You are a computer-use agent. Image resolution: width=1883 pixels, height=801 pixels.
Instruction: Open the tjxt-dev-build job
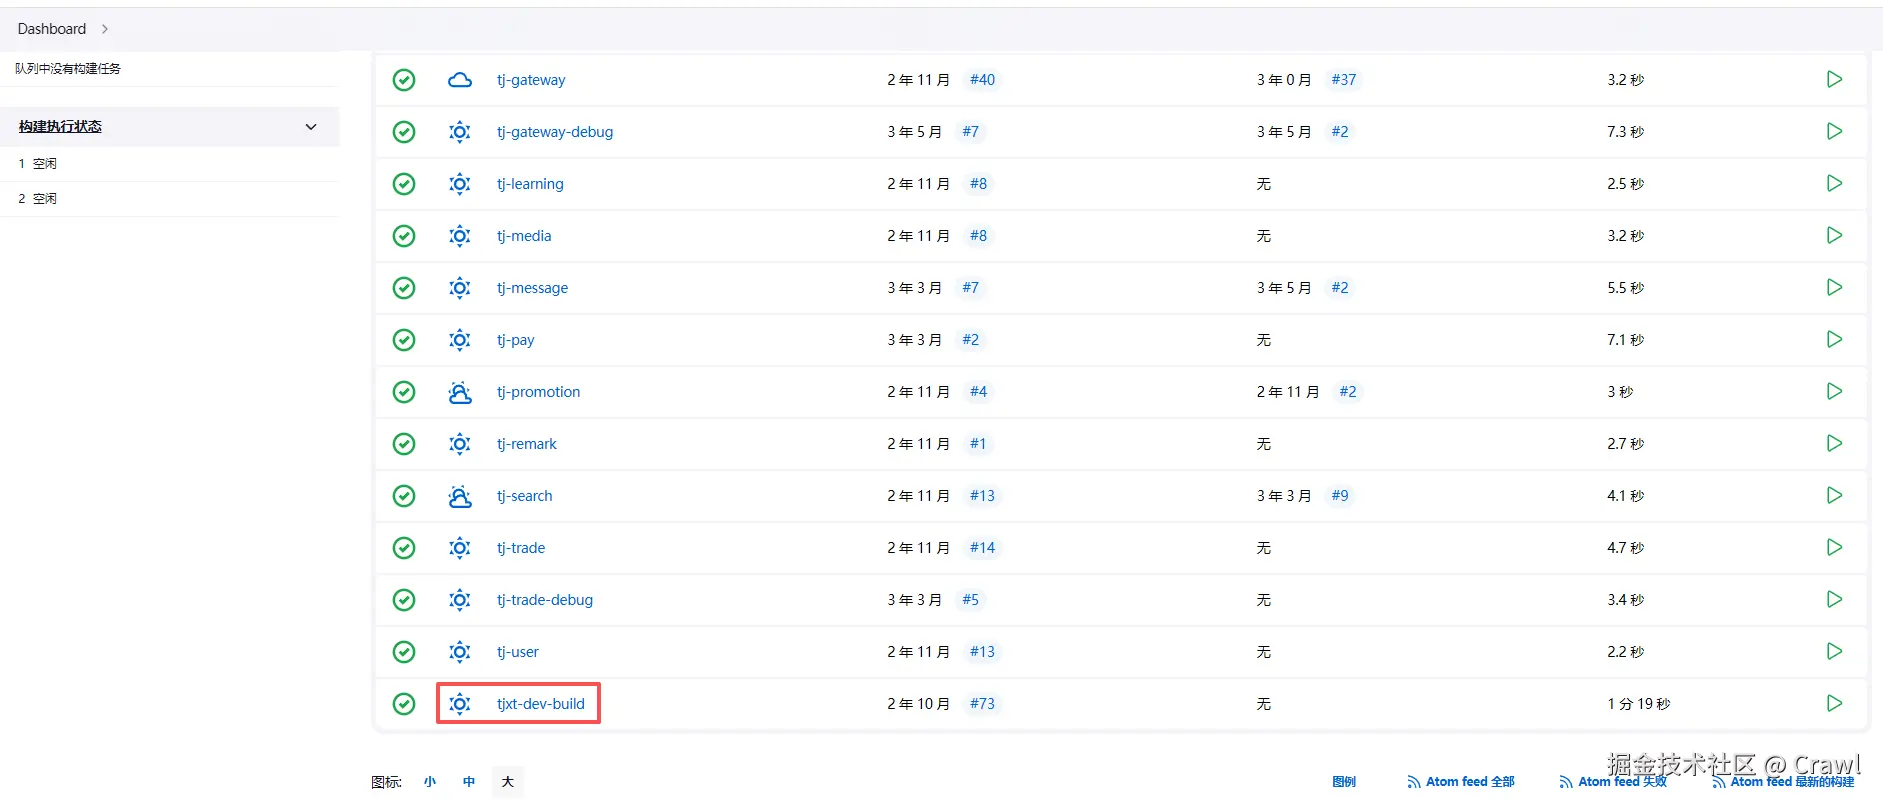click(x=541, y=704)
